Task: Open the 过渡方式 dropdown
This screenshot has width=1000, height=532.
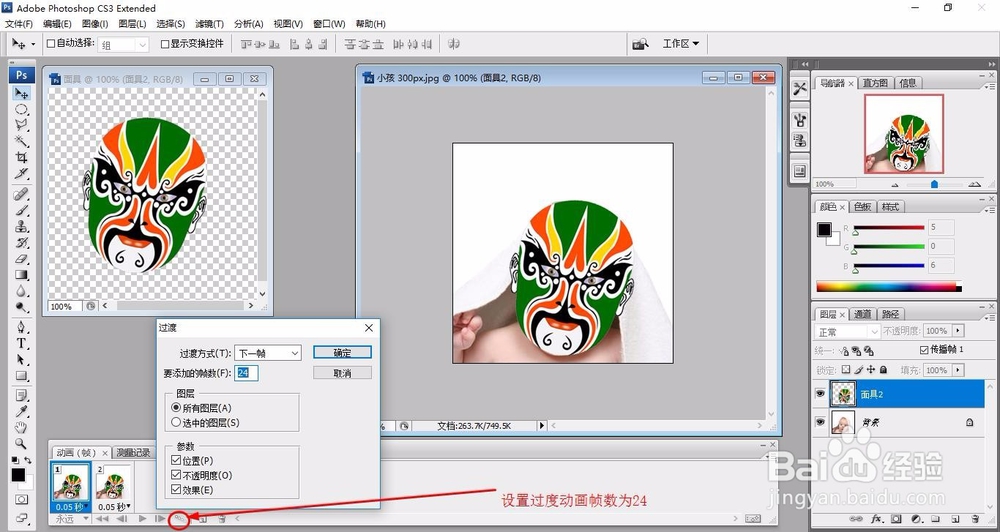Action: [x=268, y=353]
